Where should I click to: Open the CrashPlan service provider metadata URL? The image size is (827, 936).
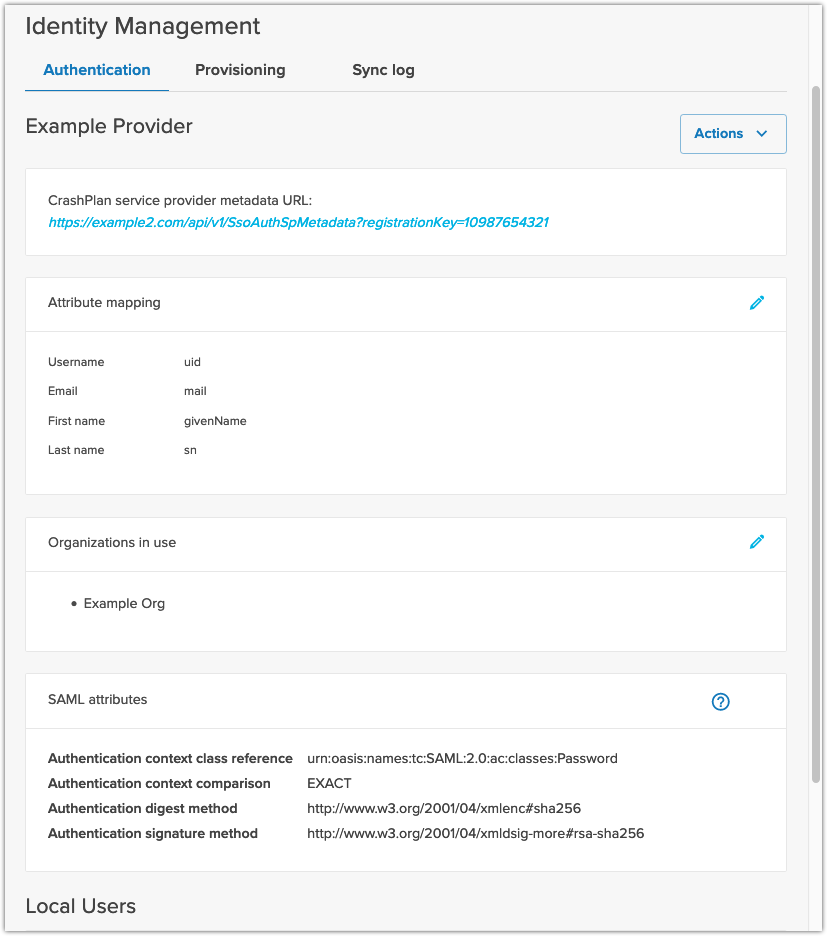coord(299,223)
